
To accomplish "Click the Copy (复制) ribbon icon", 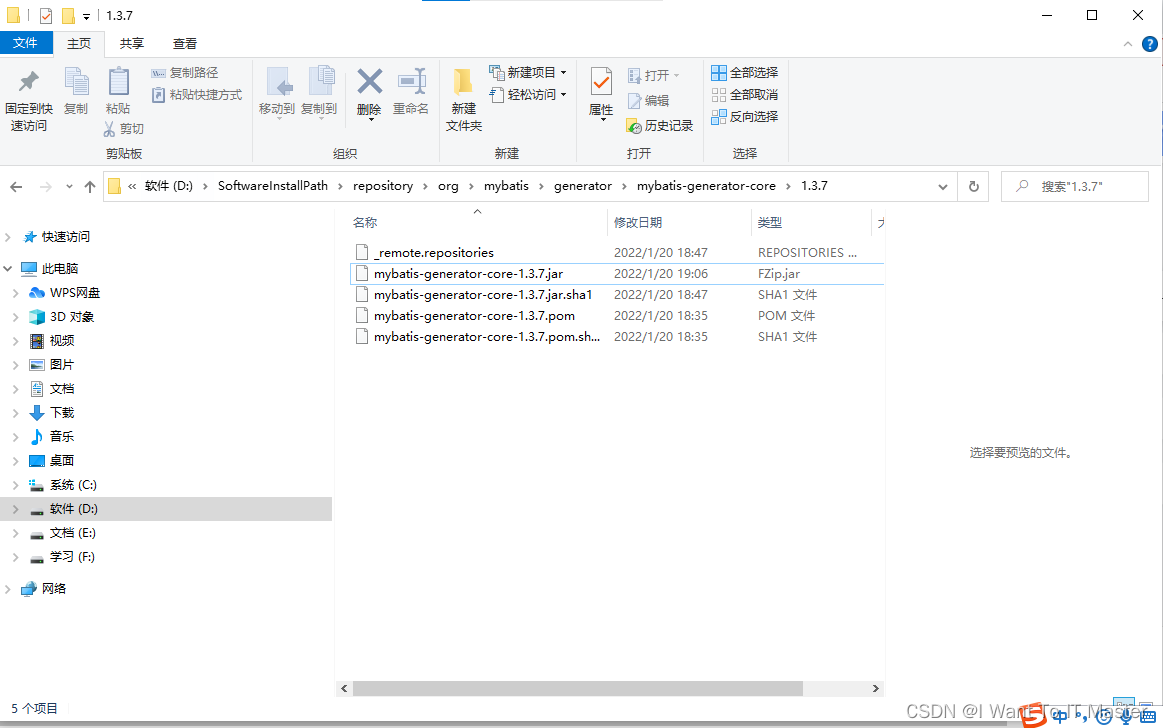I will pyautogui.click(x=76, y=82).
